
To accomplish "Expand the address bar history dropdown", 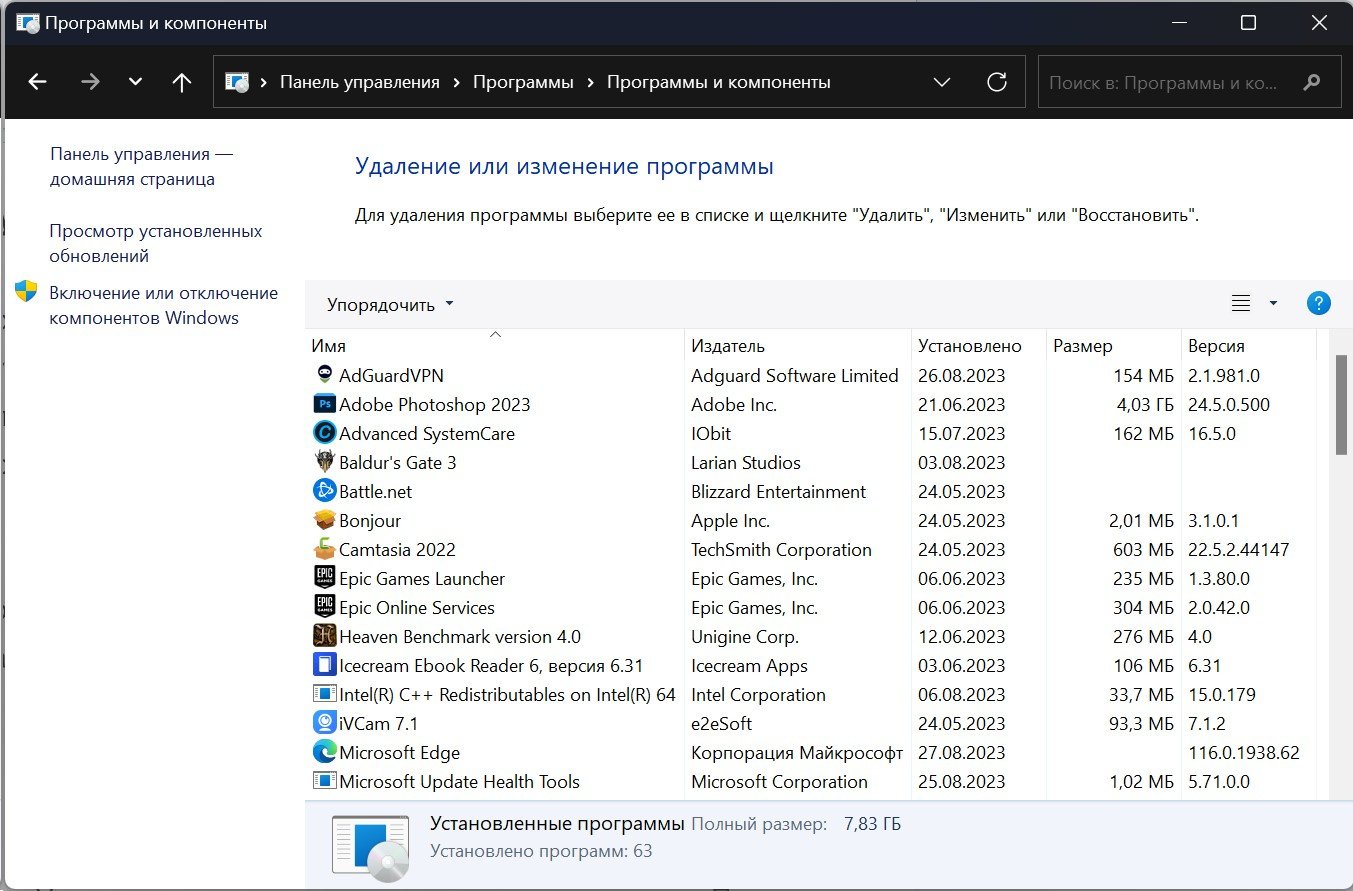I will 942,82.
